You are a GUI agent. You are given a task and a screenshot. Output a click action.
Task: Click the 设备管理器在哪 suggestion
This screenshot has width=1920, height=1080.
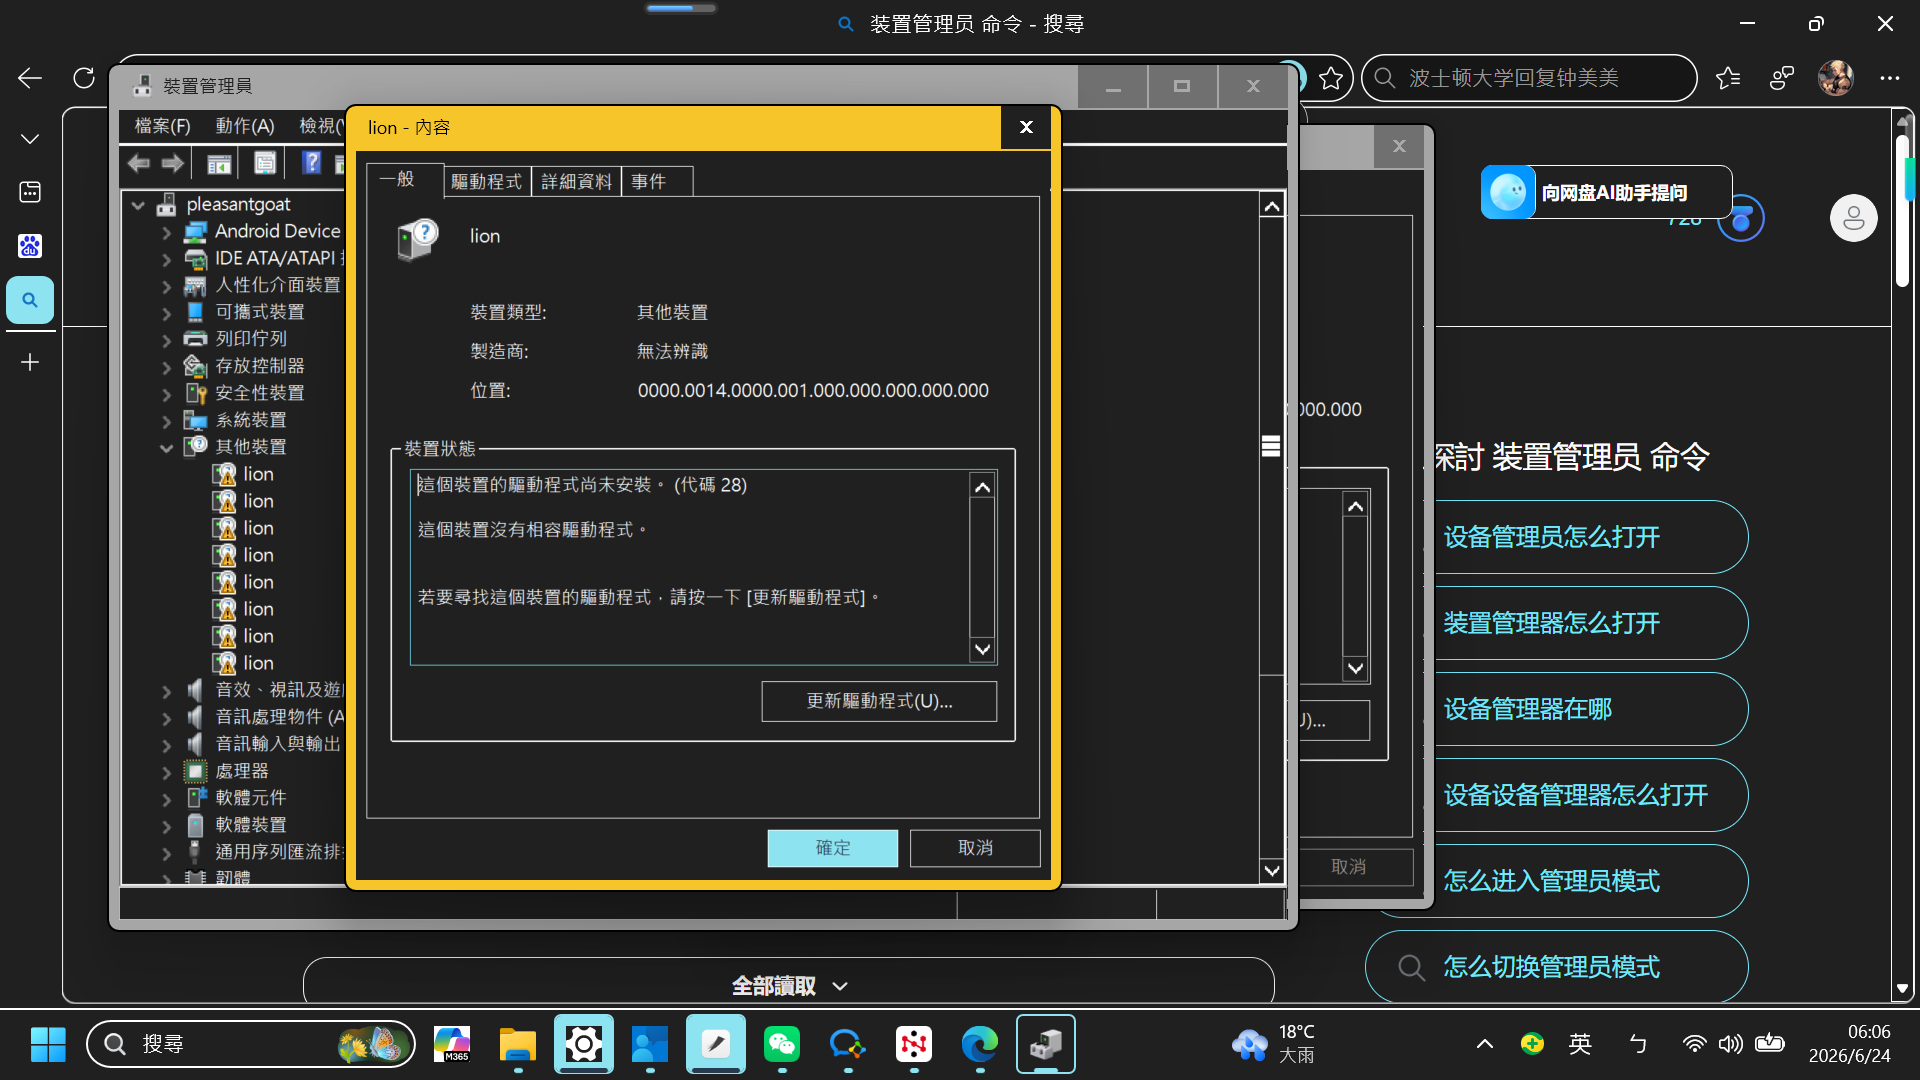(x=1527, y=709)
